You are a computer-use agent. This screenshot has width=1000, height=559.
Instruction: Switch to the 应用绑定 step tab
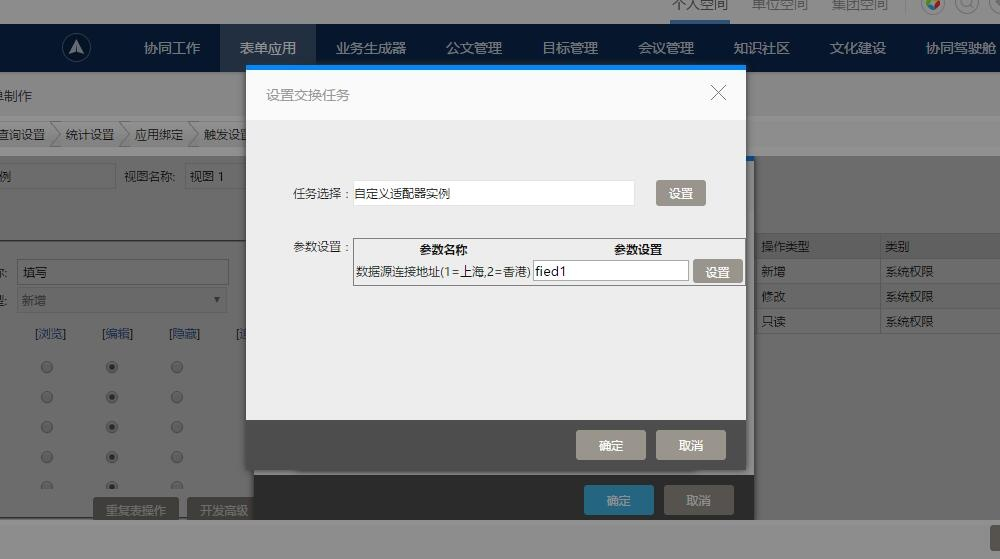pos(158,134)
